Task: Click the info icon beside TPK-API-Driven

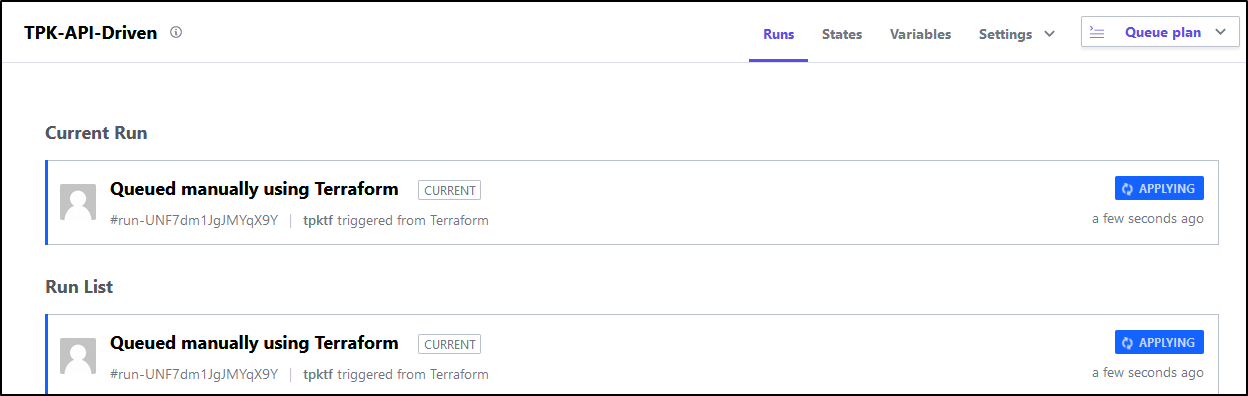Action: point(176,32)
